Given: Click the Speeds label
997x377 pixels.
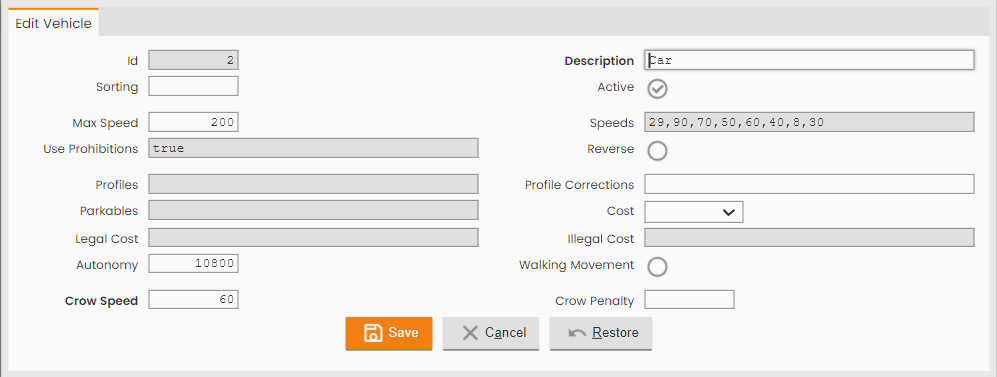Looking at the screenshot, I should pos(612,123).
